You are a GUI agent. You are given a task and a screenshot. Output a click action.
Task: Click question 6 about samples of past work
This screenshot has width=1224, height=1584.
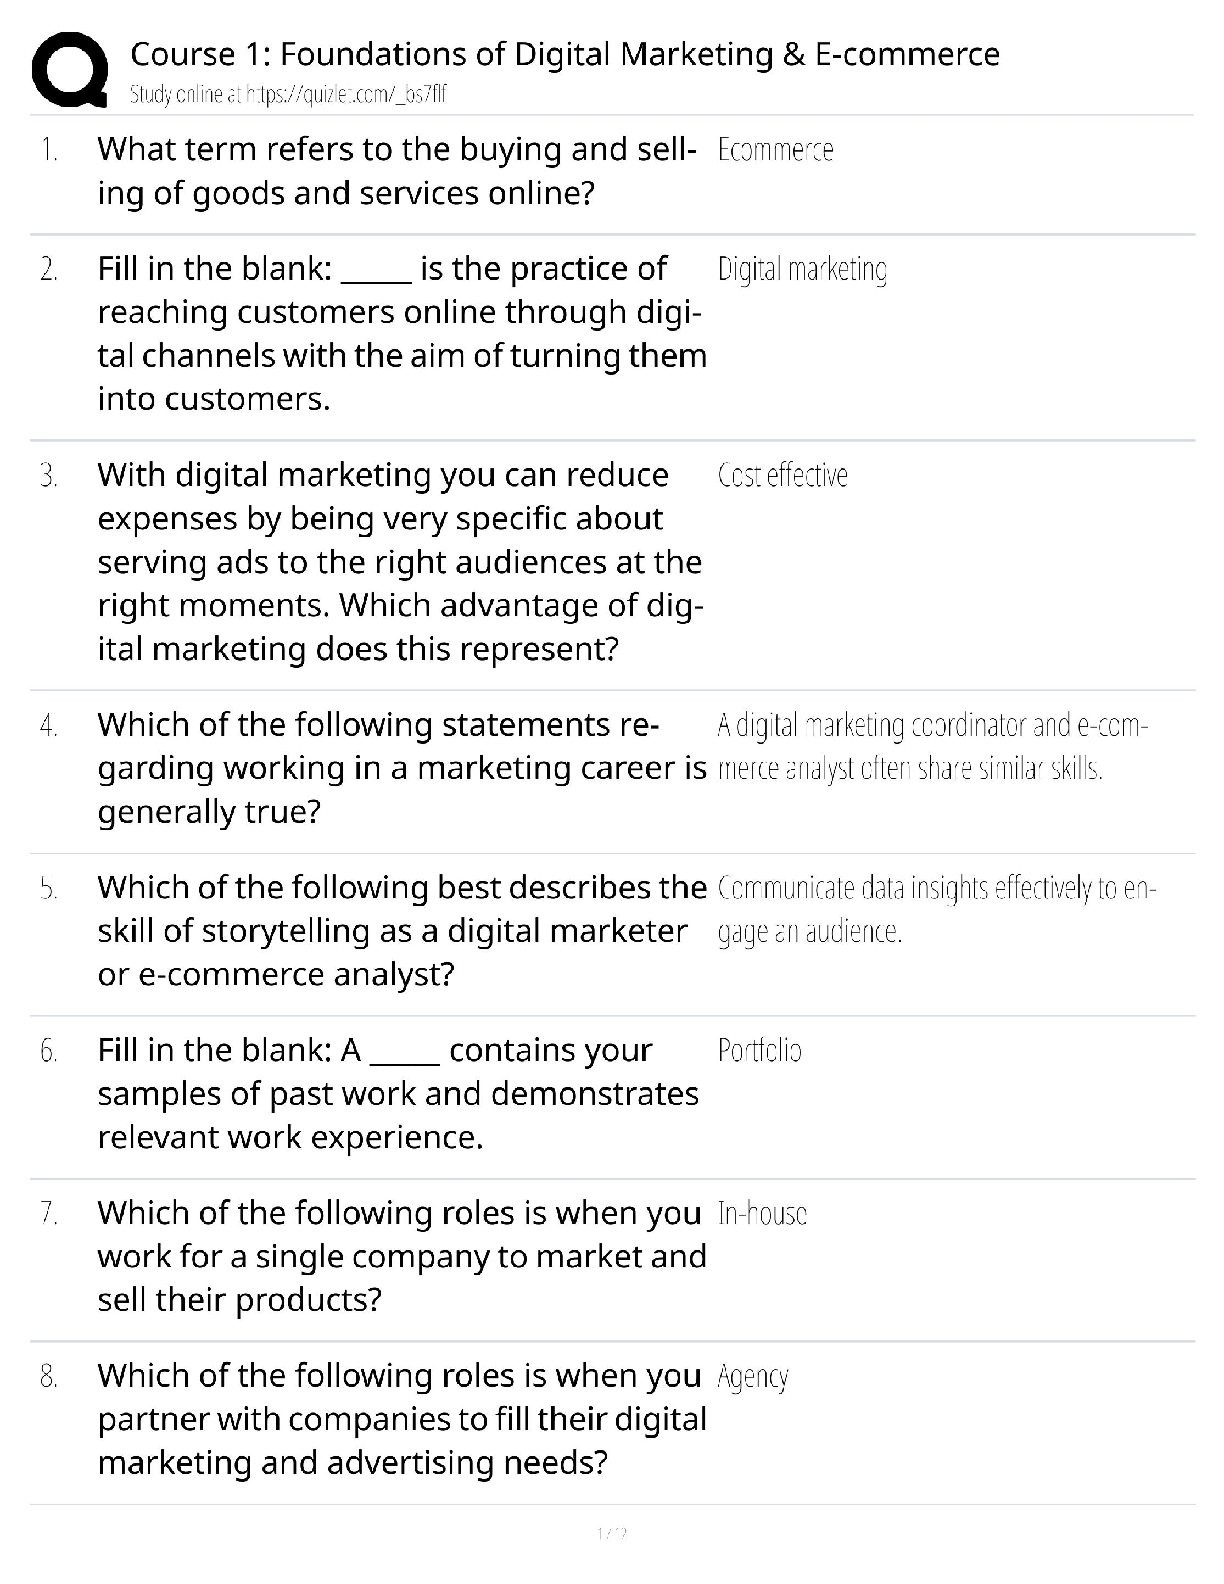click(397, 1094)
